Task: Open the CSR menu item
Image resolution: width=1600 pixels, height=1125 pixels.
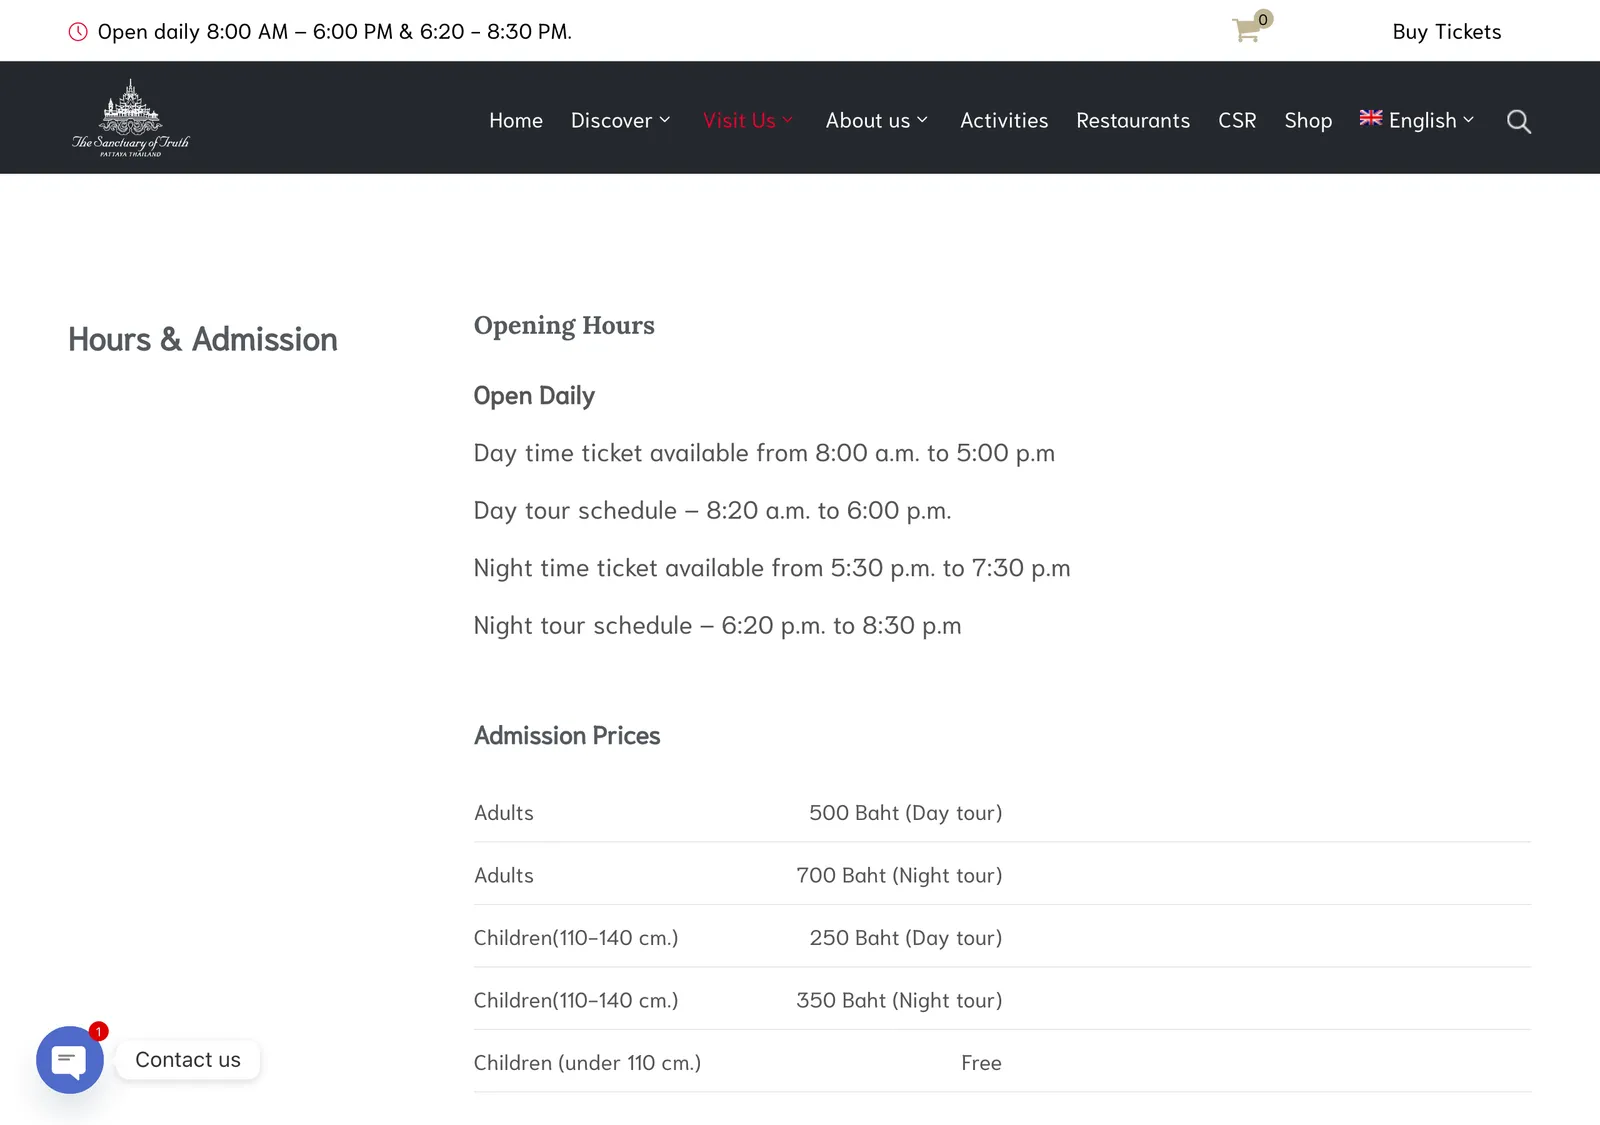Action: pyautogui.click(x=1237, y=120)
